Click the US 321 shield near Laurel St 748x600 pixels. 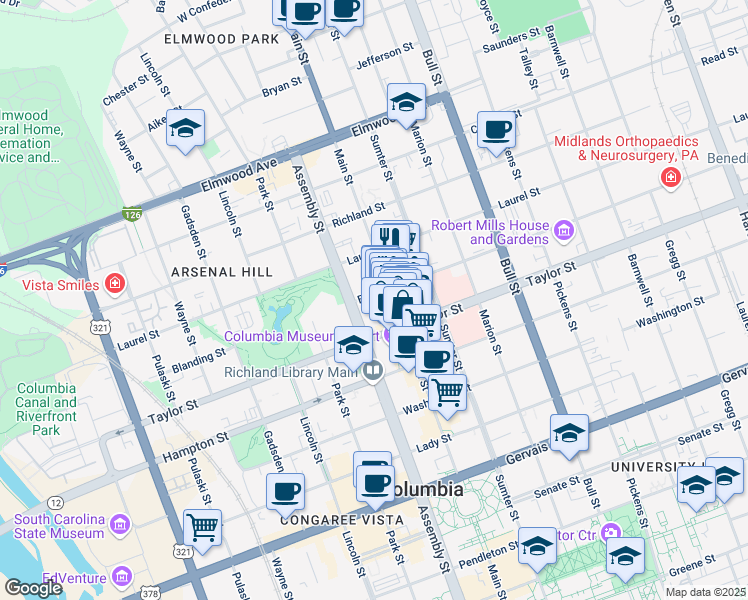pos(100,327)
